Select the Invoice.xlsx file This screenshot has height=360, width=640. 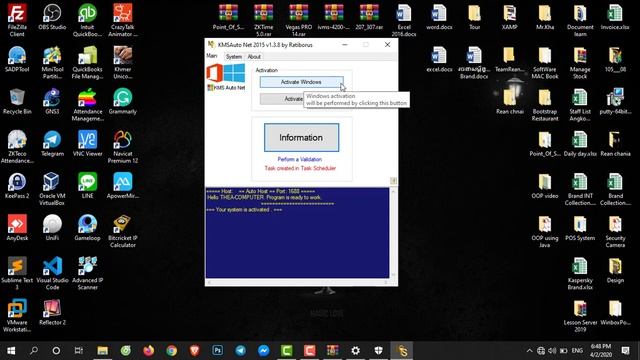tap(615, 17)
